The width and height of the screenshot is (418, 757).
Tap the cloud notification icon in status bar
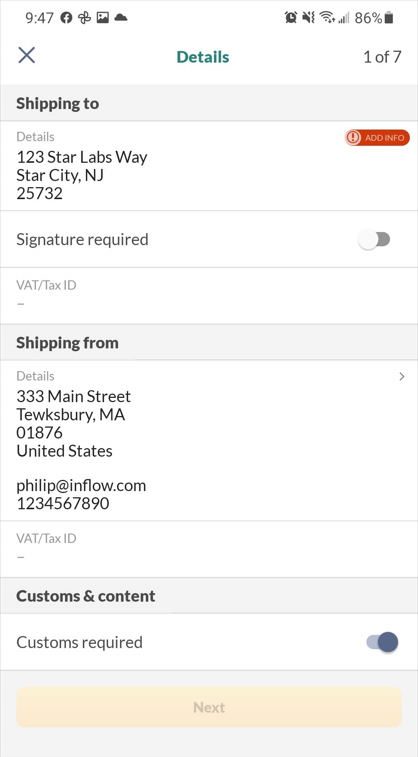pos(121,18)
